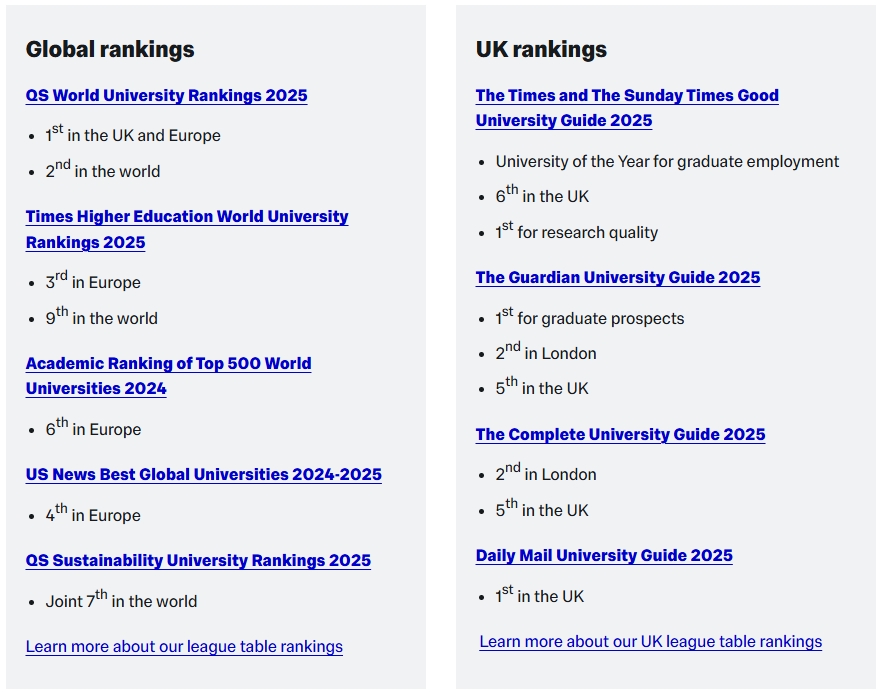The width and height of the screenshot is (883, 692).
Task: Open Times and Sunday Times Good University Guide
Action: (x=627, y=108)
